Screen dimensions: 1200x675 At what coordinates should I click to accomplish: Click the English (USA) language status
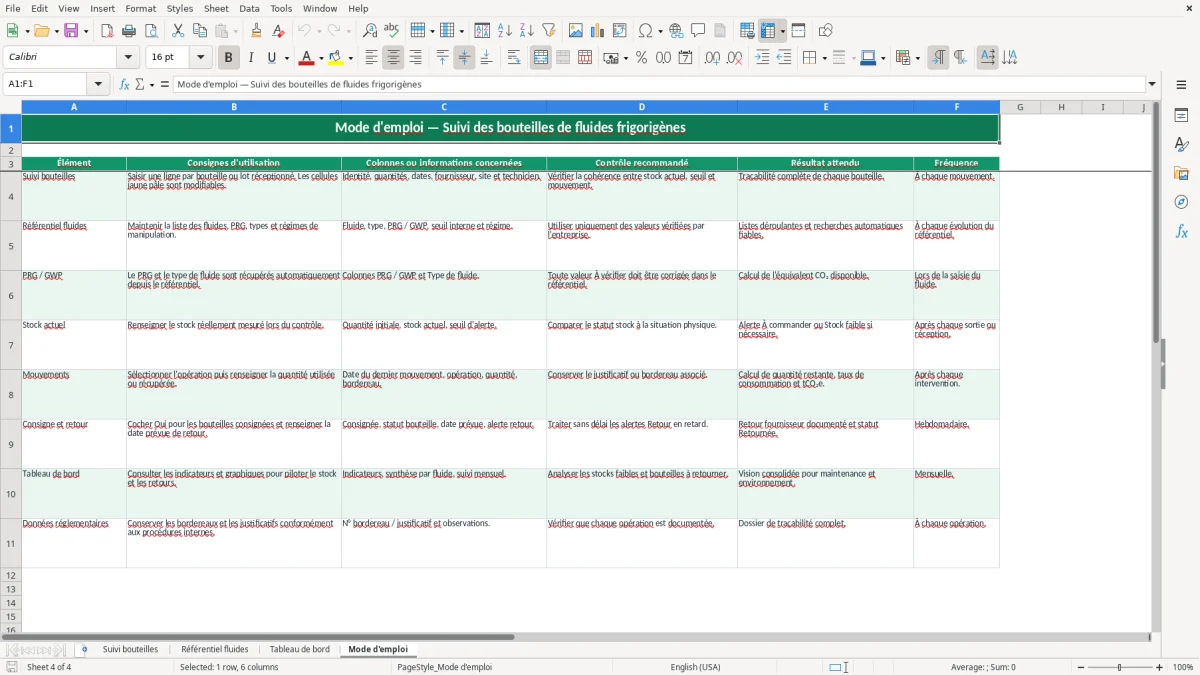(695, 667)
